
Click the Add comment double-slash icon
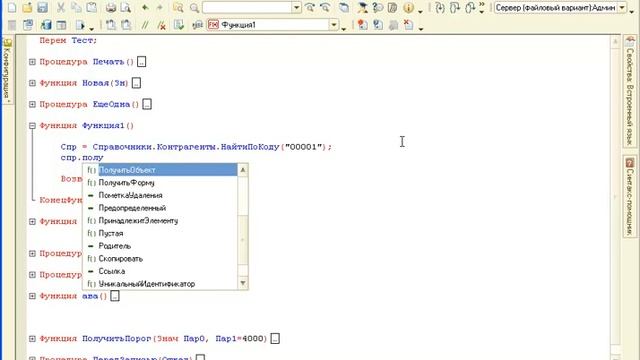point(145,25)
